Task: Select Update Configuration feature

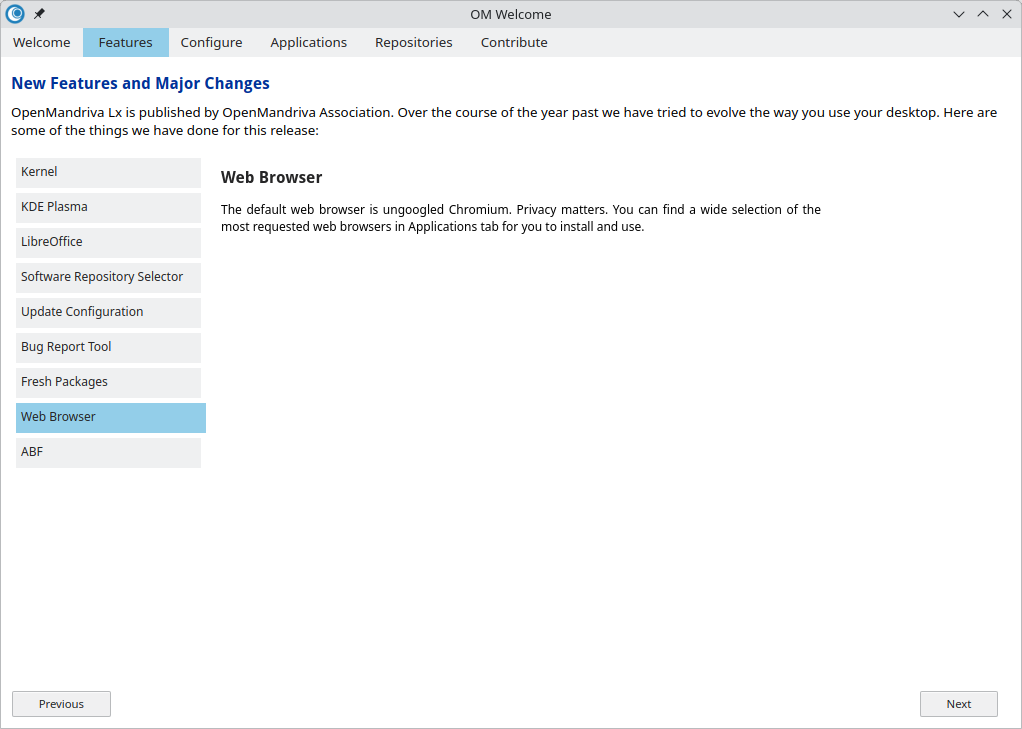Action: (x=108, y=312)
